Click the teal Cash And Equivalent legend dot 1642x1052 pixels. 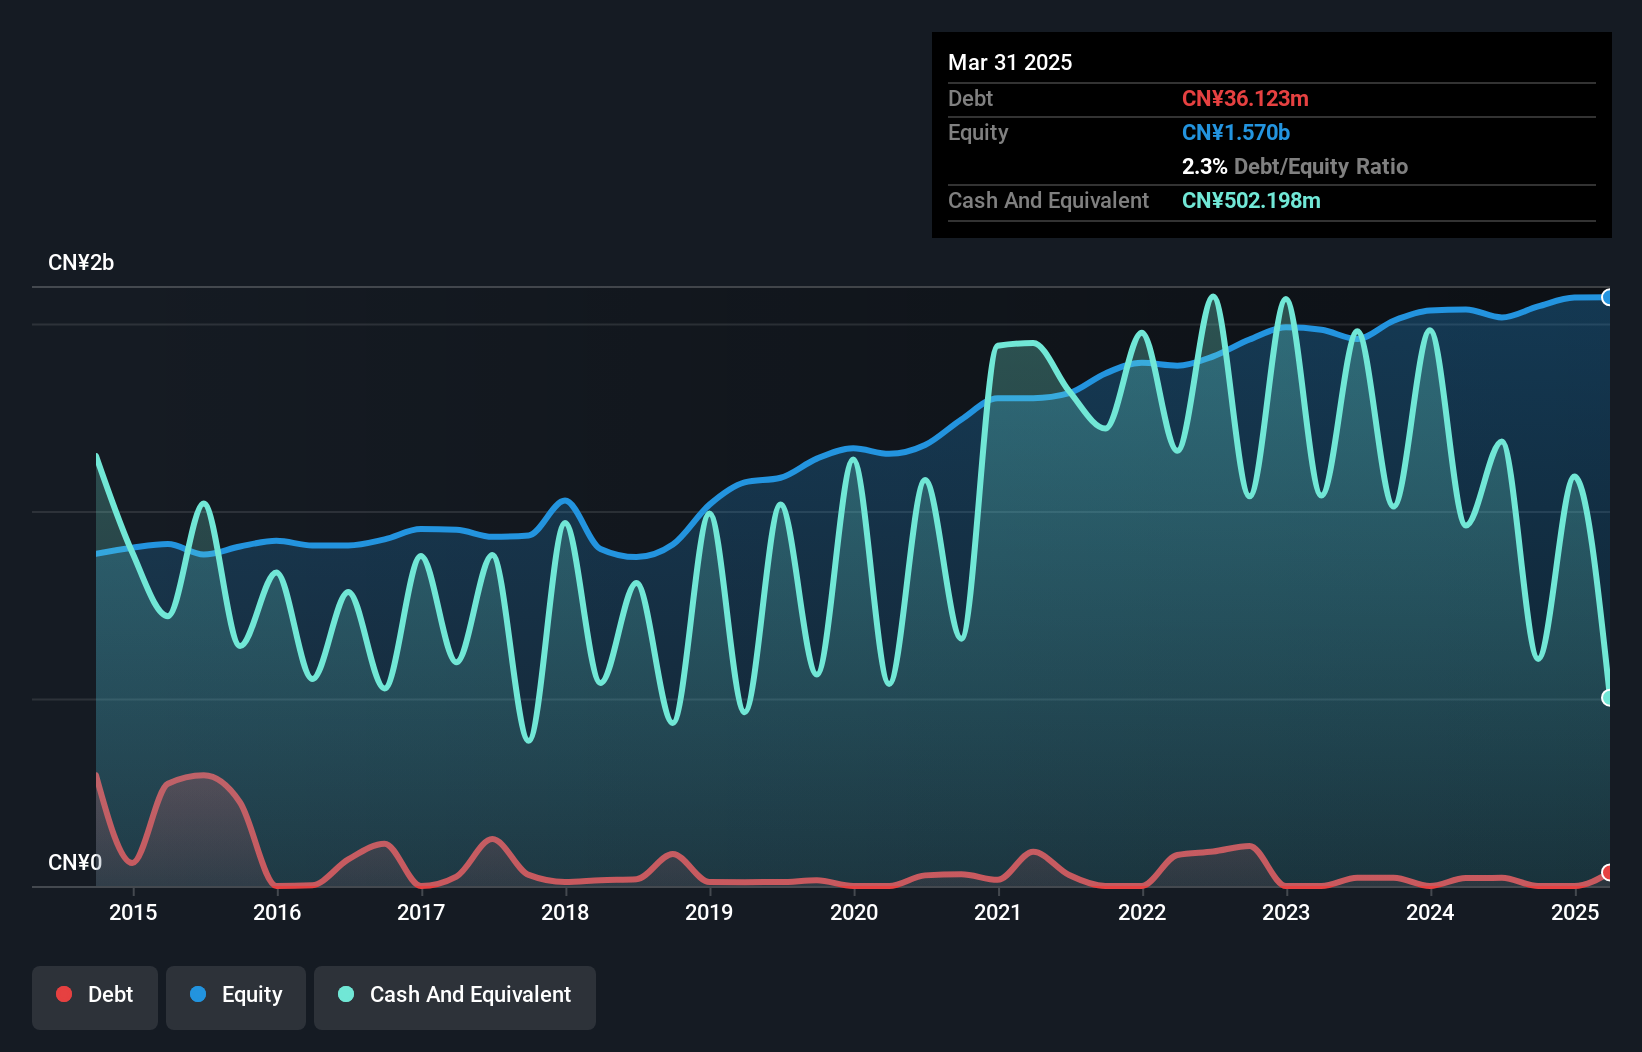click(346, 994)
